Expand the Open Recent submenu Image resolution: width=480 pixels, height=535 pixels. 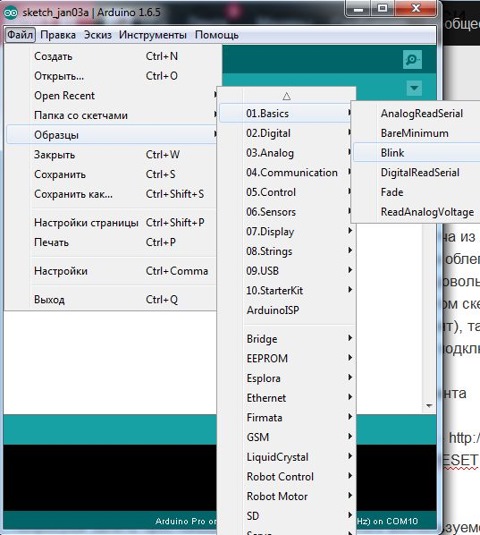coord(112,96)
